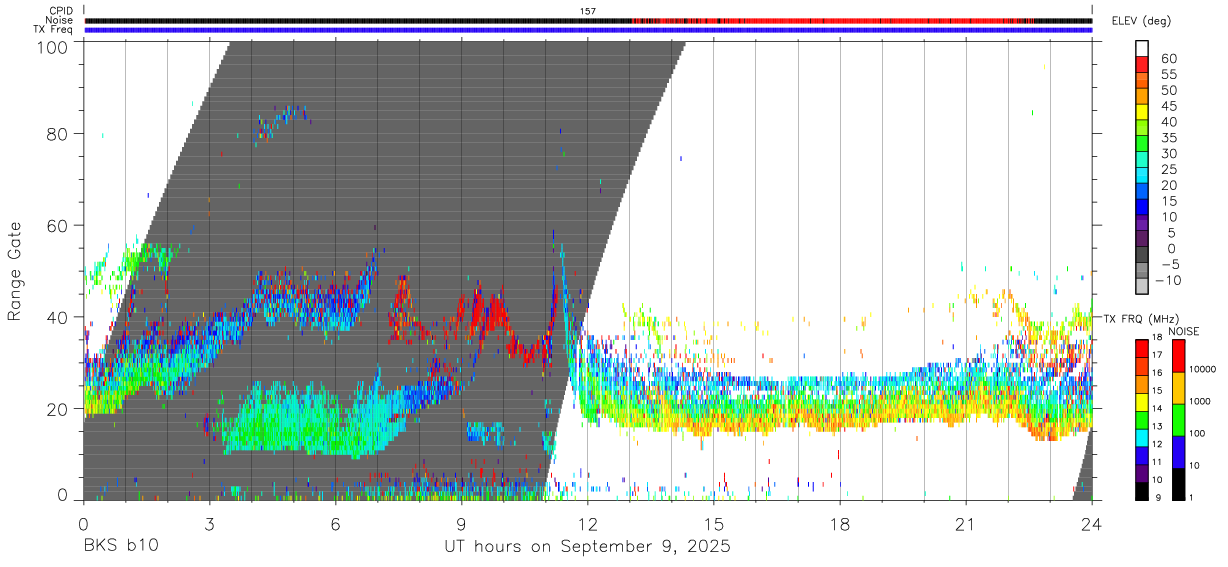
Task: Click the 14 label on TX FRQ colorbar
Action: (1158, 409)
